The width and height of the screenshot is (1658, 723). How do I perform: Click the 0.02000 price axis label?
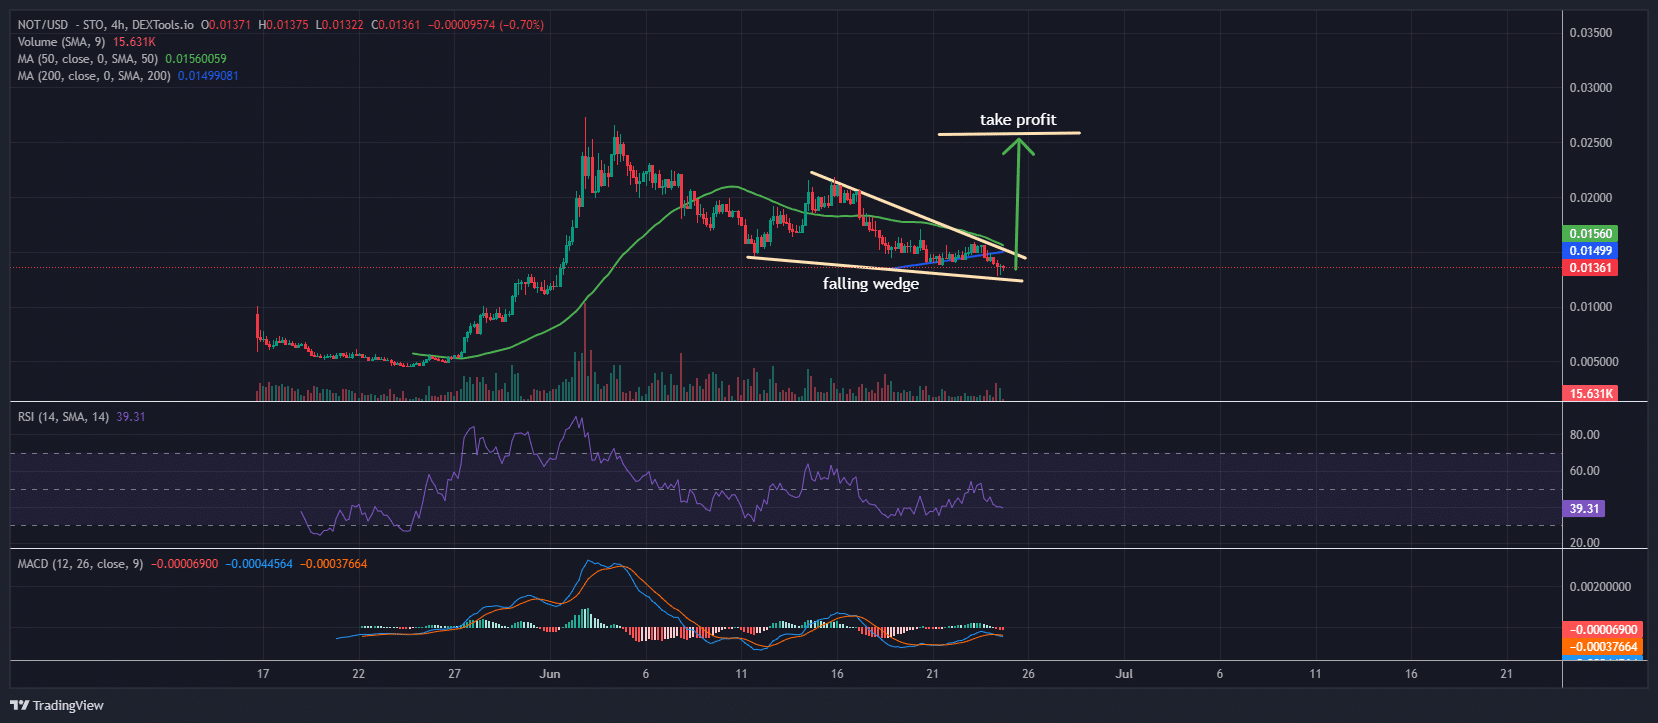click(x=1590, y=198)
